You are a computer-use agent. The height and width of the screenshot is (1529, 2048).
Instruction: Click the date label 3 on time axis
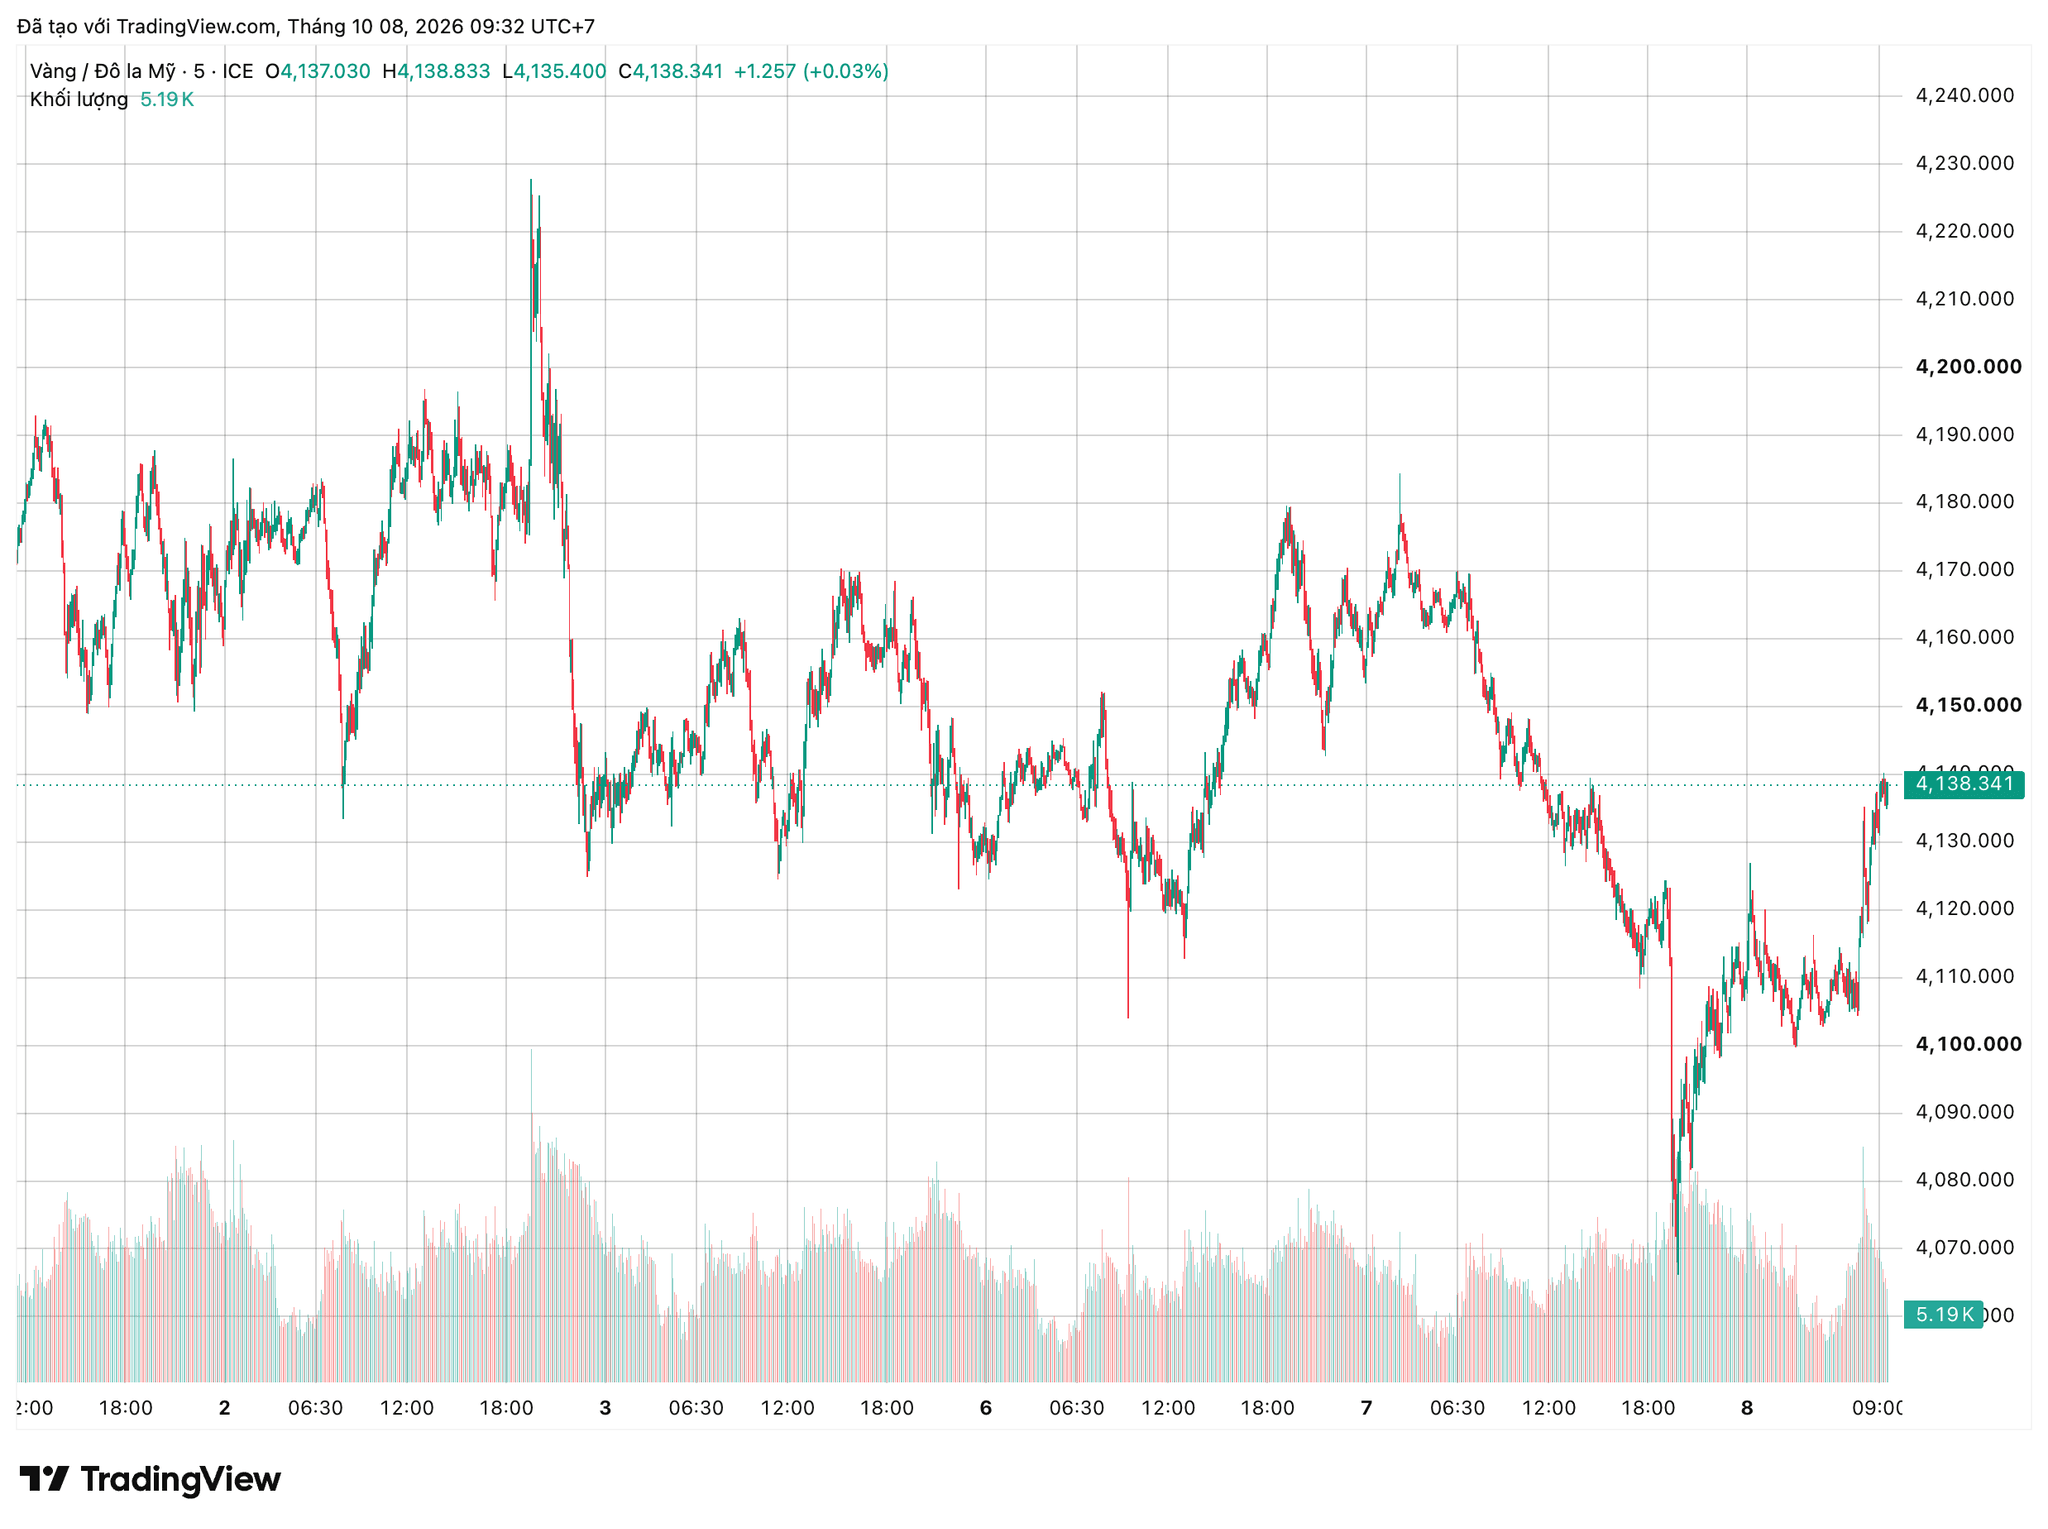[605, 1408]
